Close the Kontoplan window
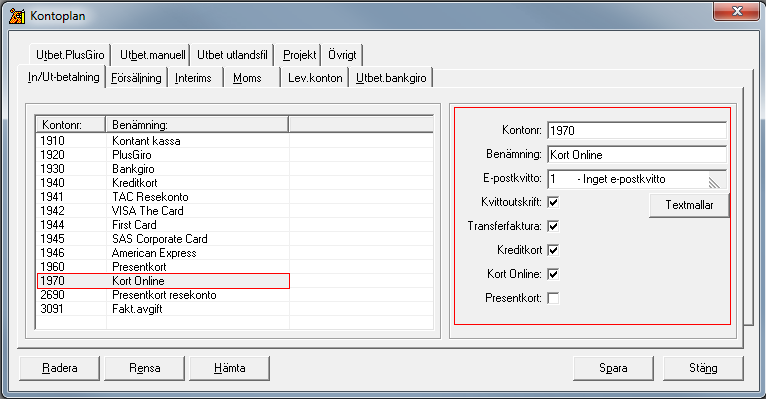The width and height of the screenshot is (766, 399). 737,11
